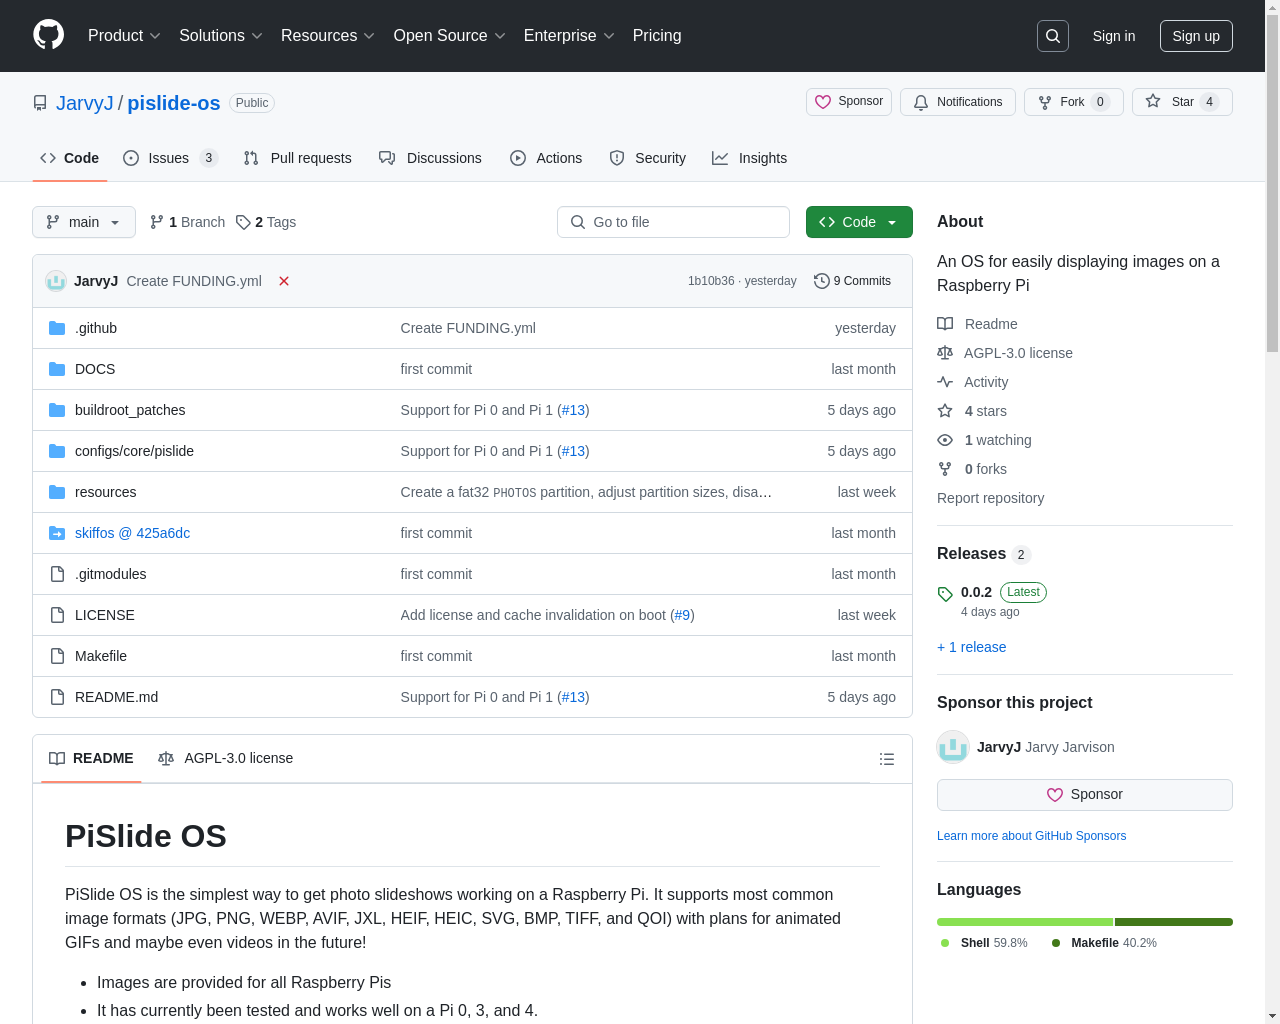Click the failed status X icon
This screenshot has height=1024, width=1280.
click(x=284, y=281)
